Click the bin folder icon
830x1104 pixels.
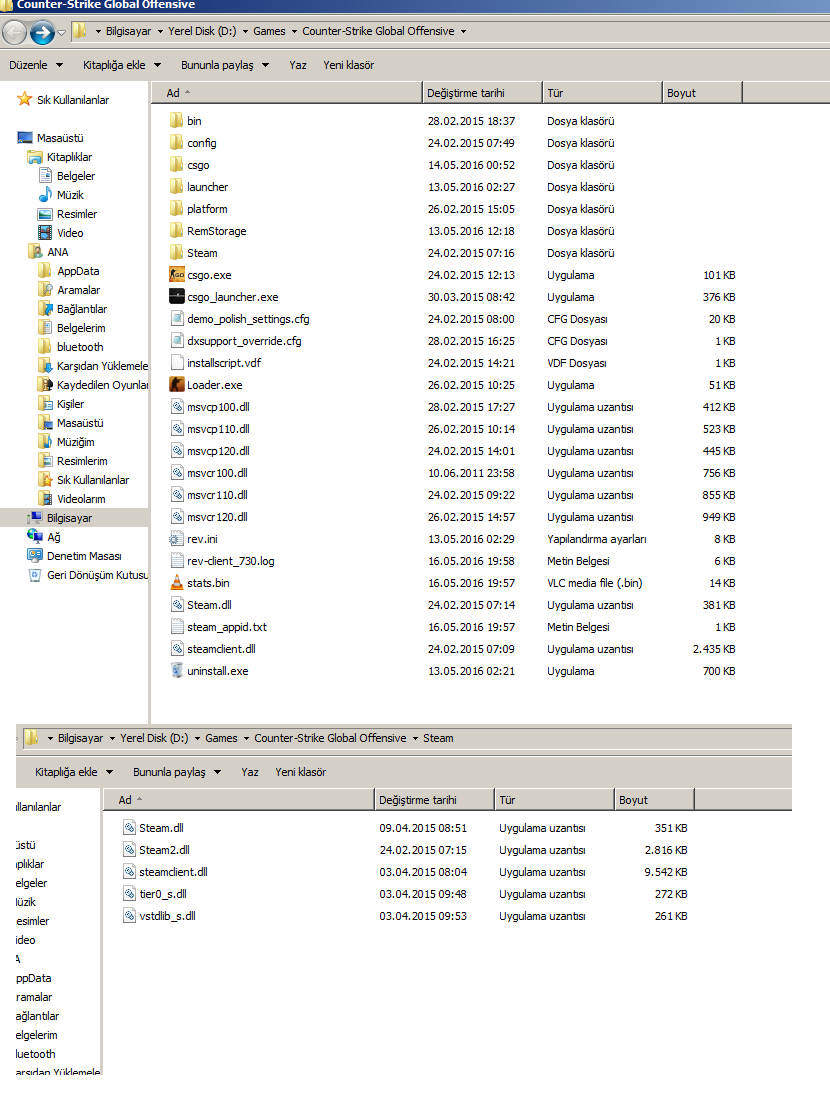[177, 120]
